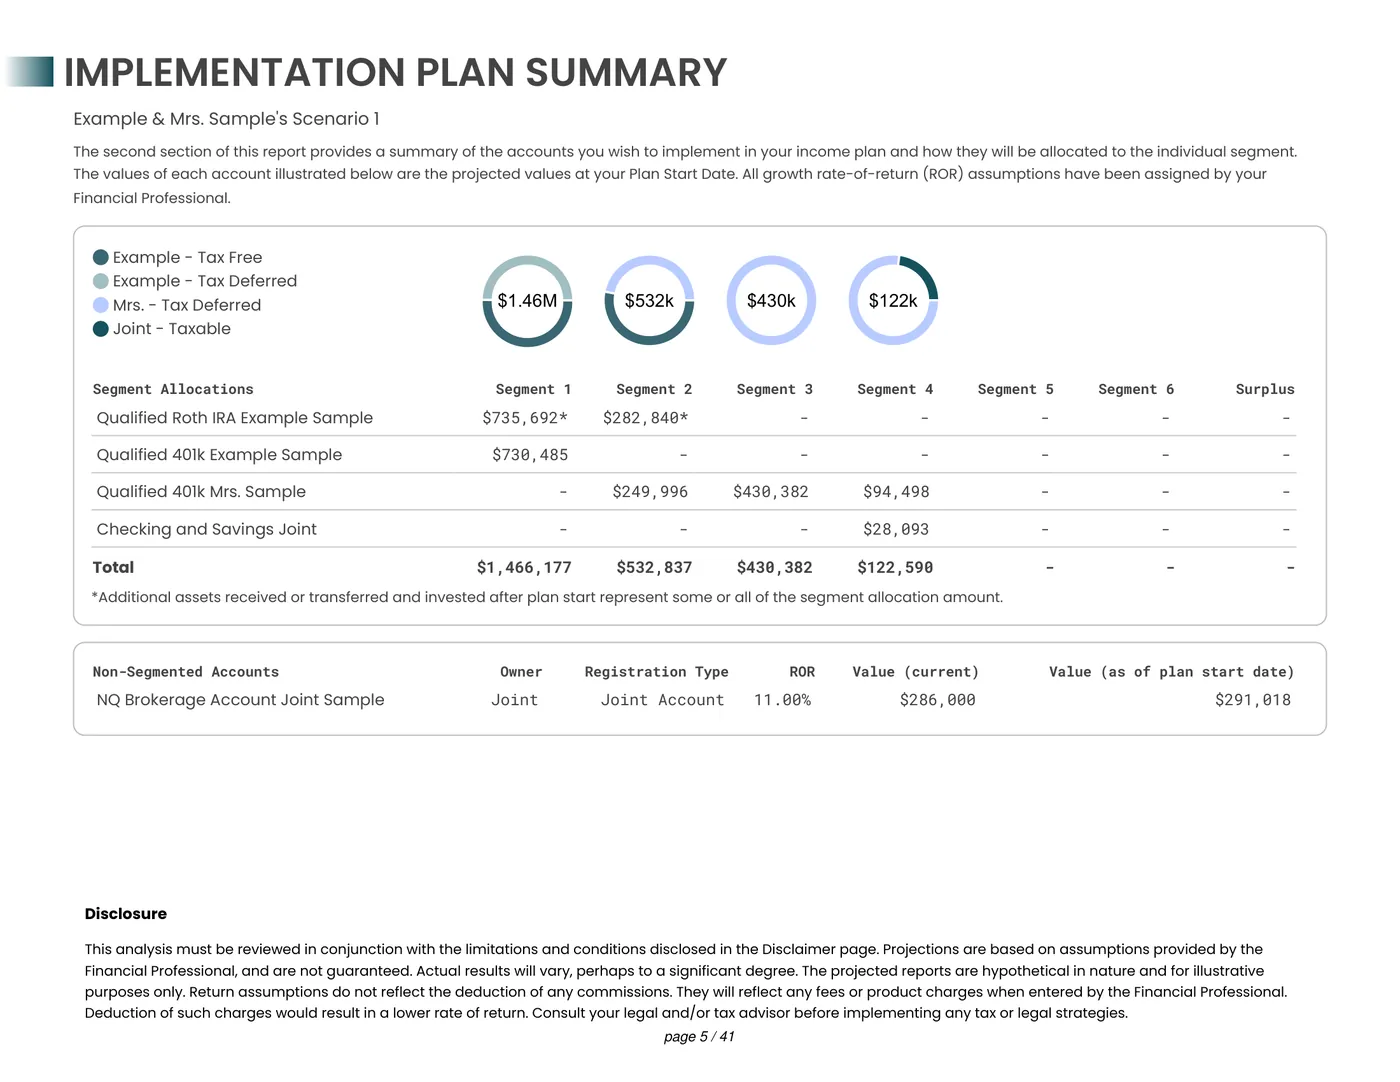
Task: Click the $532,837 total
Action: pyautogui.click(x=654, y=568)
